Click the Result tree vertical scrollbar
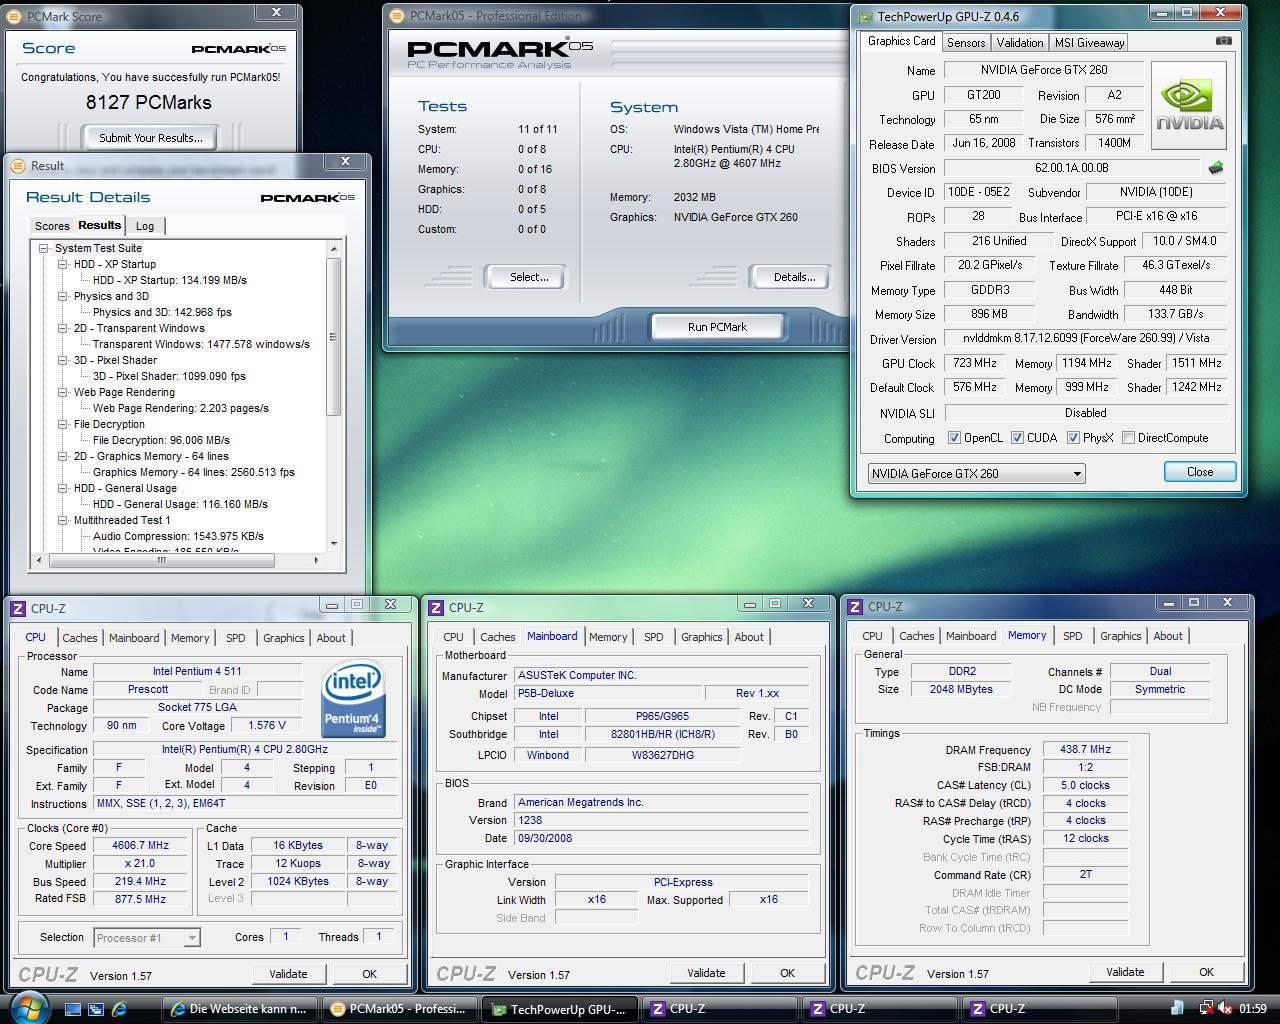Screen dimensions: 1280x1024 (x=334, y=395)
